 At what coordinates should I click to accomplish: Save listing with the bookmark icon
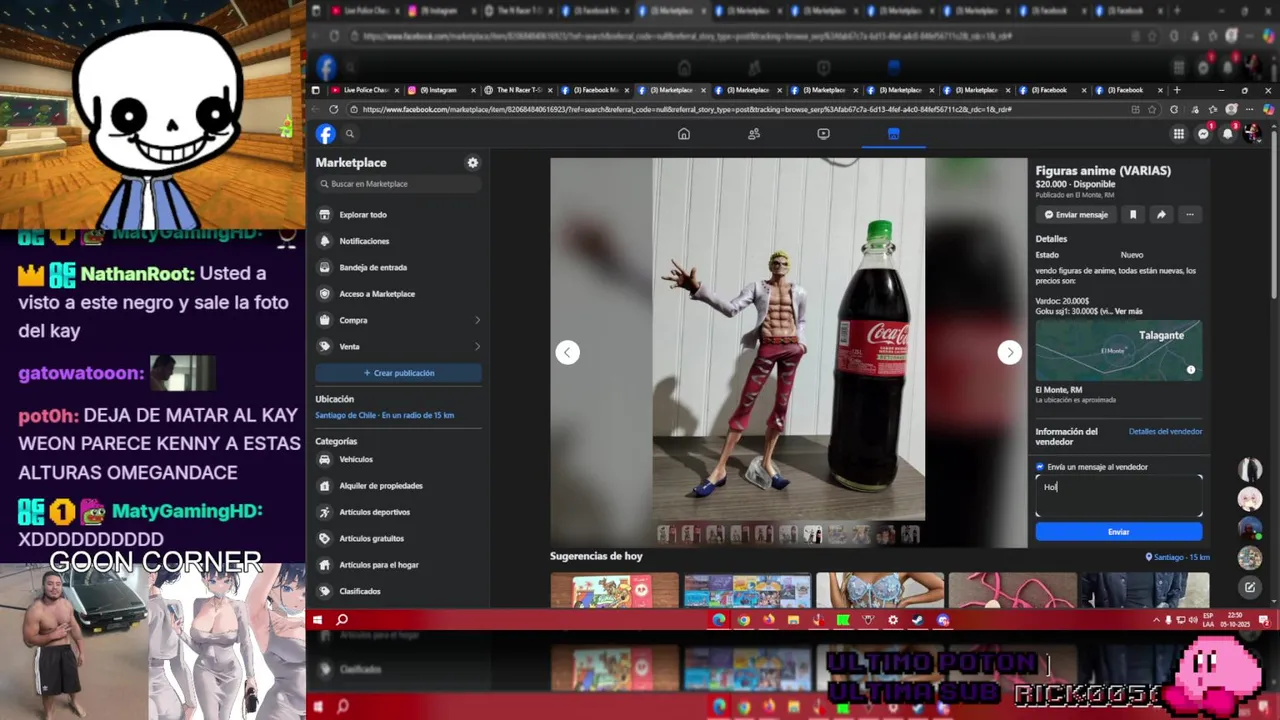pyautogui.click(x=1133, y=214)
